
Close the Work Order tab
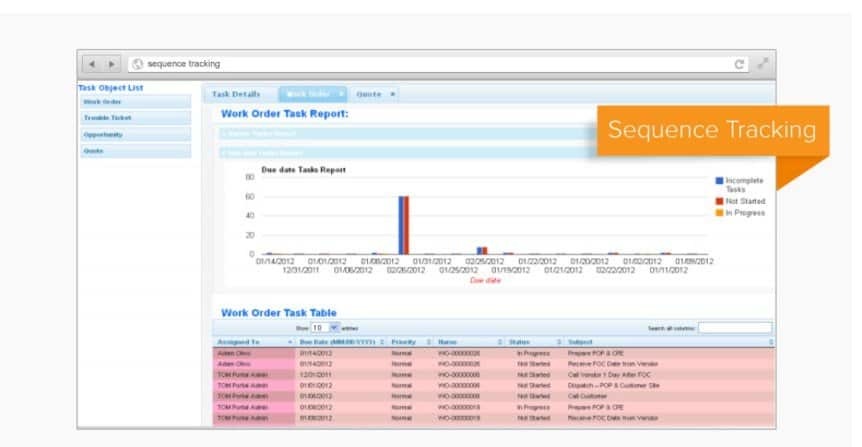[x=340, y=94]
